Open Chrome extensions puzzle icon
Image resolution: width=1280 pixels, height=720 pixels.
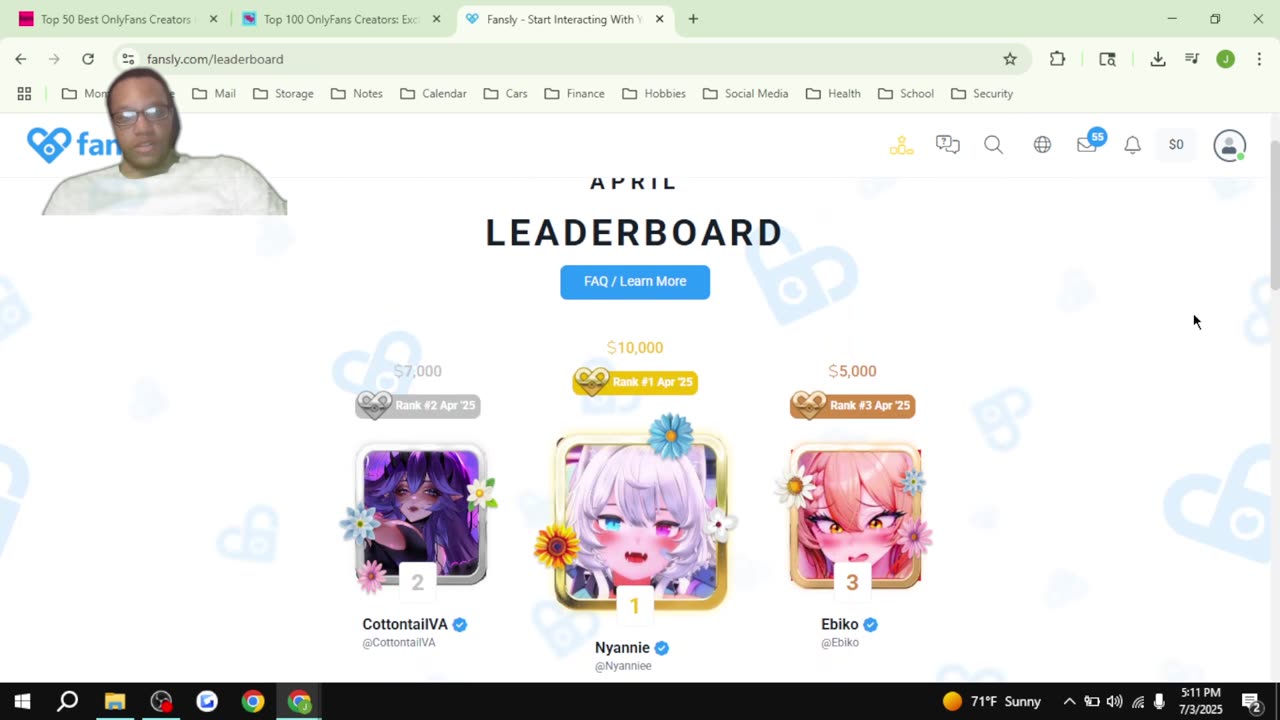click(x=1057, y=59)
